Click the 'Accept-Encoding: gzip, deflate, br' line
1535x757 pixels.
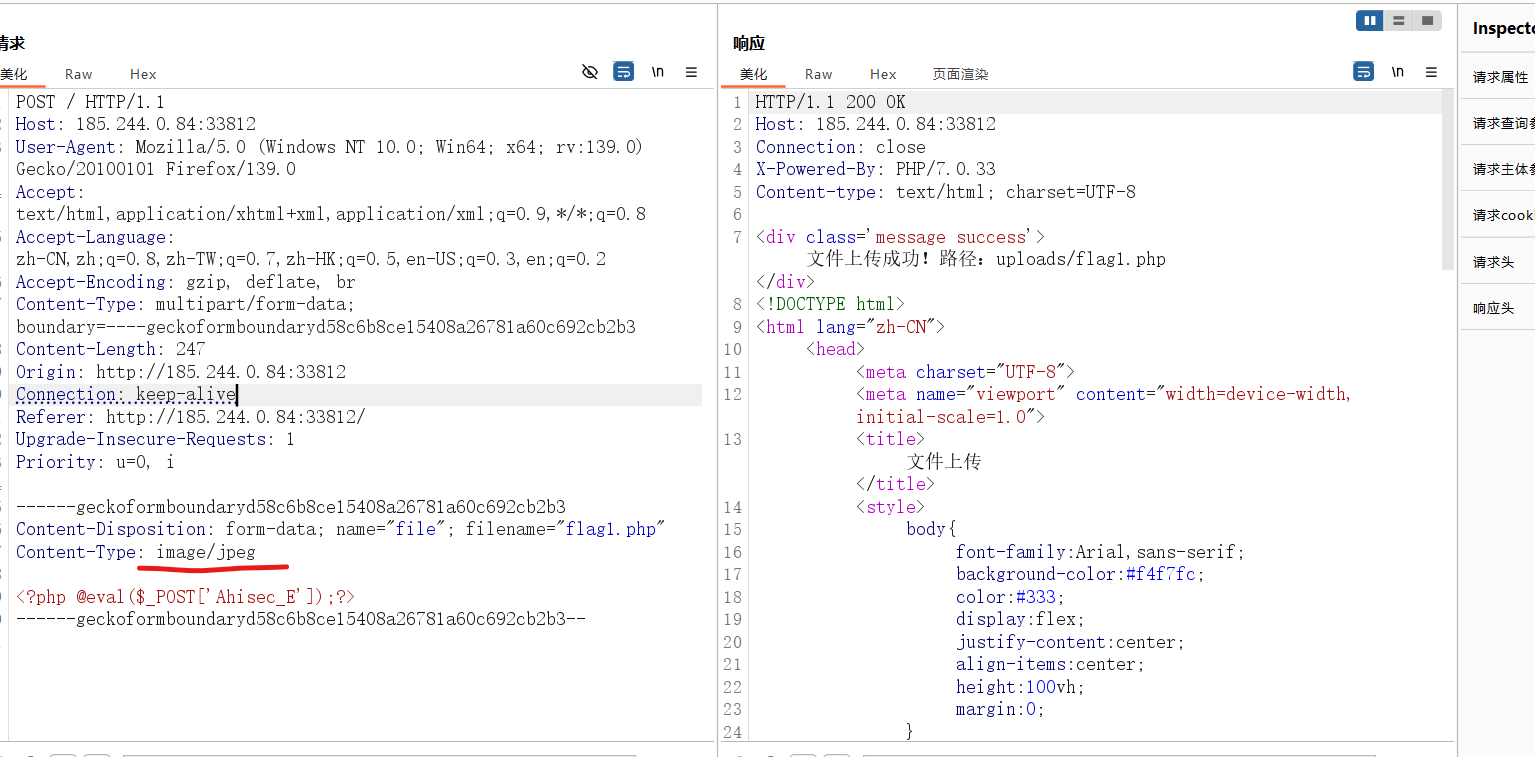coord(186,282)
